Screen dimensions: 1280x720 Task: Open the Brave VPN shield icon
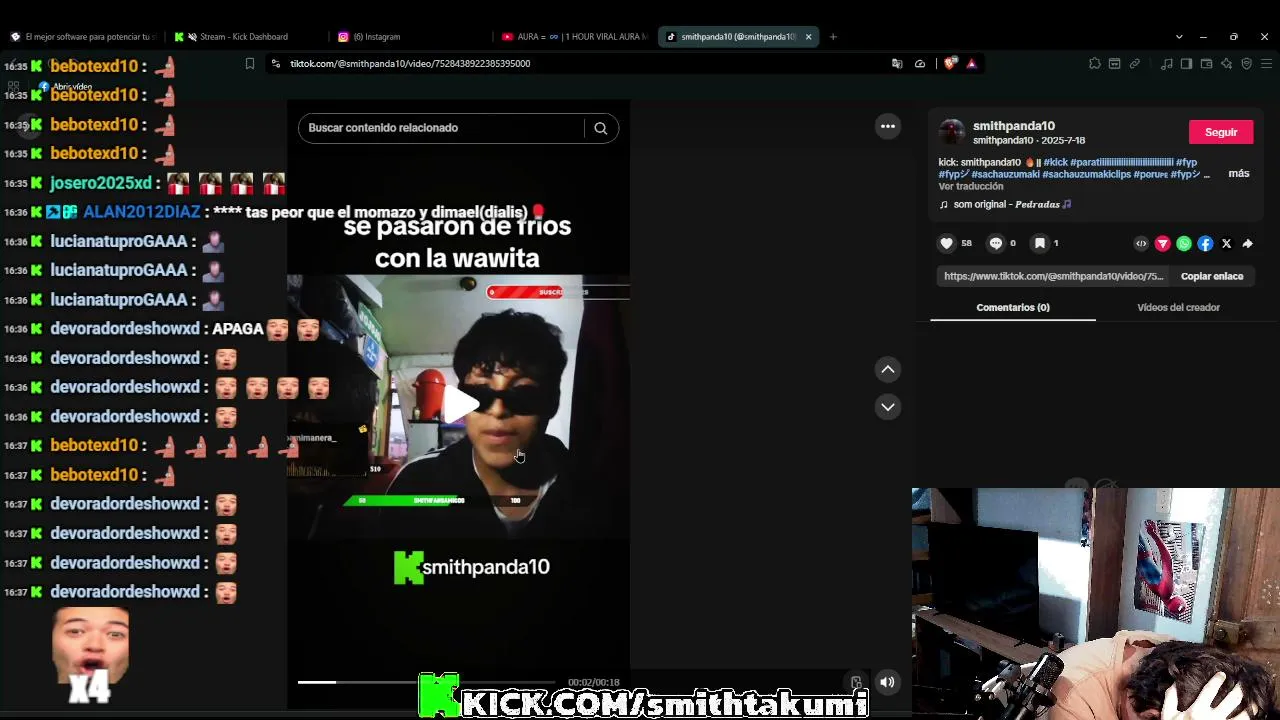pos(1246,63)
